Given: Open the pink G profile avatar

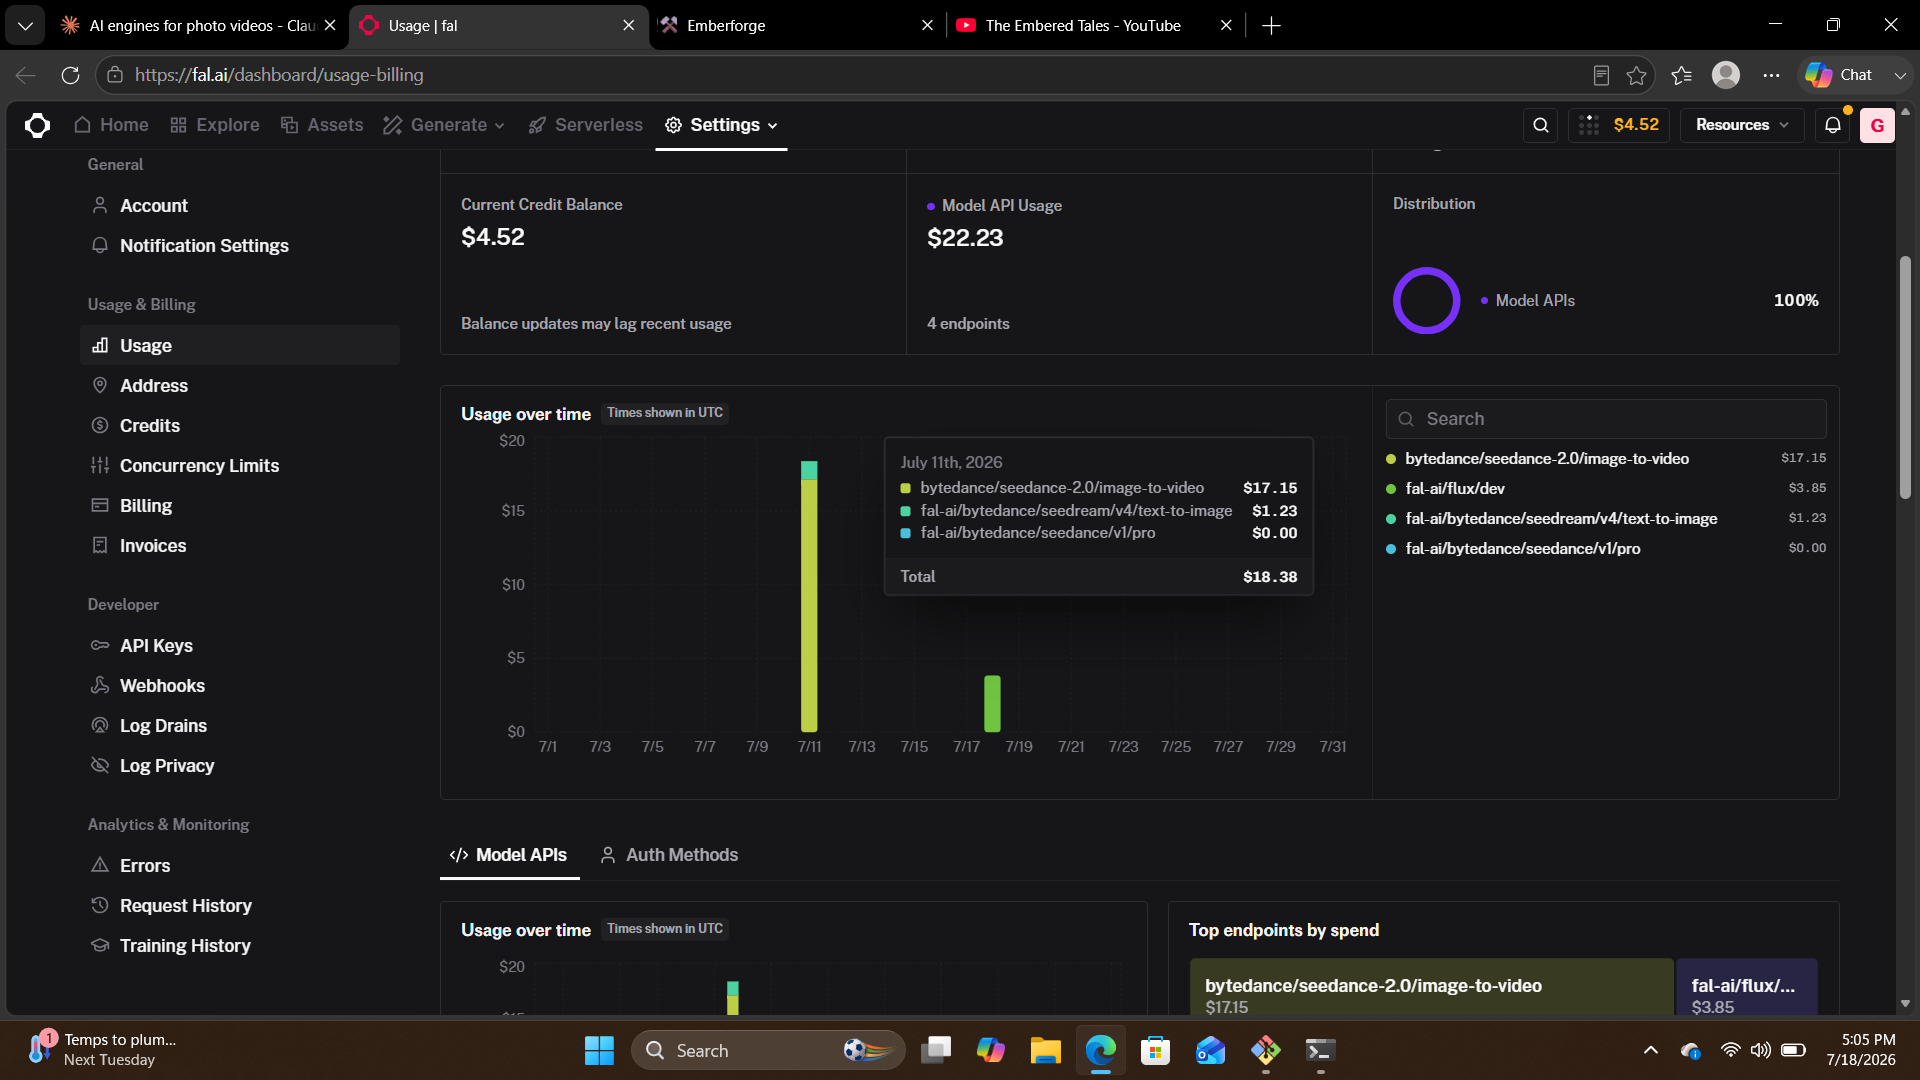Looking at the screenshot, I should (x=1877, y=125).
